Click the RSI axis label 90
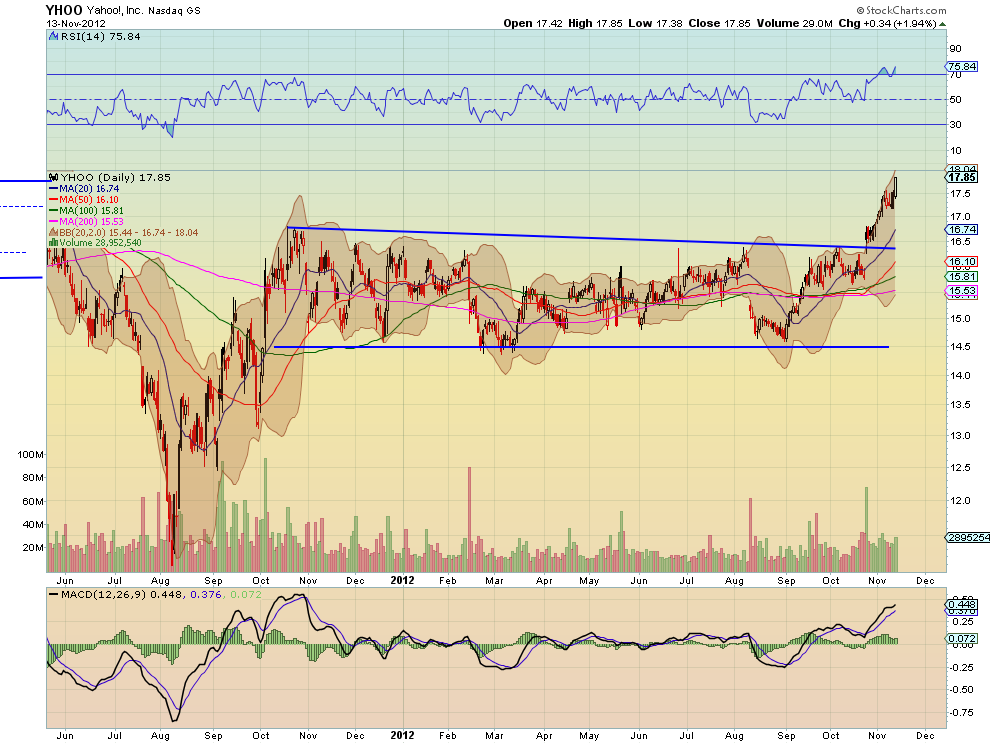 [x=955, y=49]
